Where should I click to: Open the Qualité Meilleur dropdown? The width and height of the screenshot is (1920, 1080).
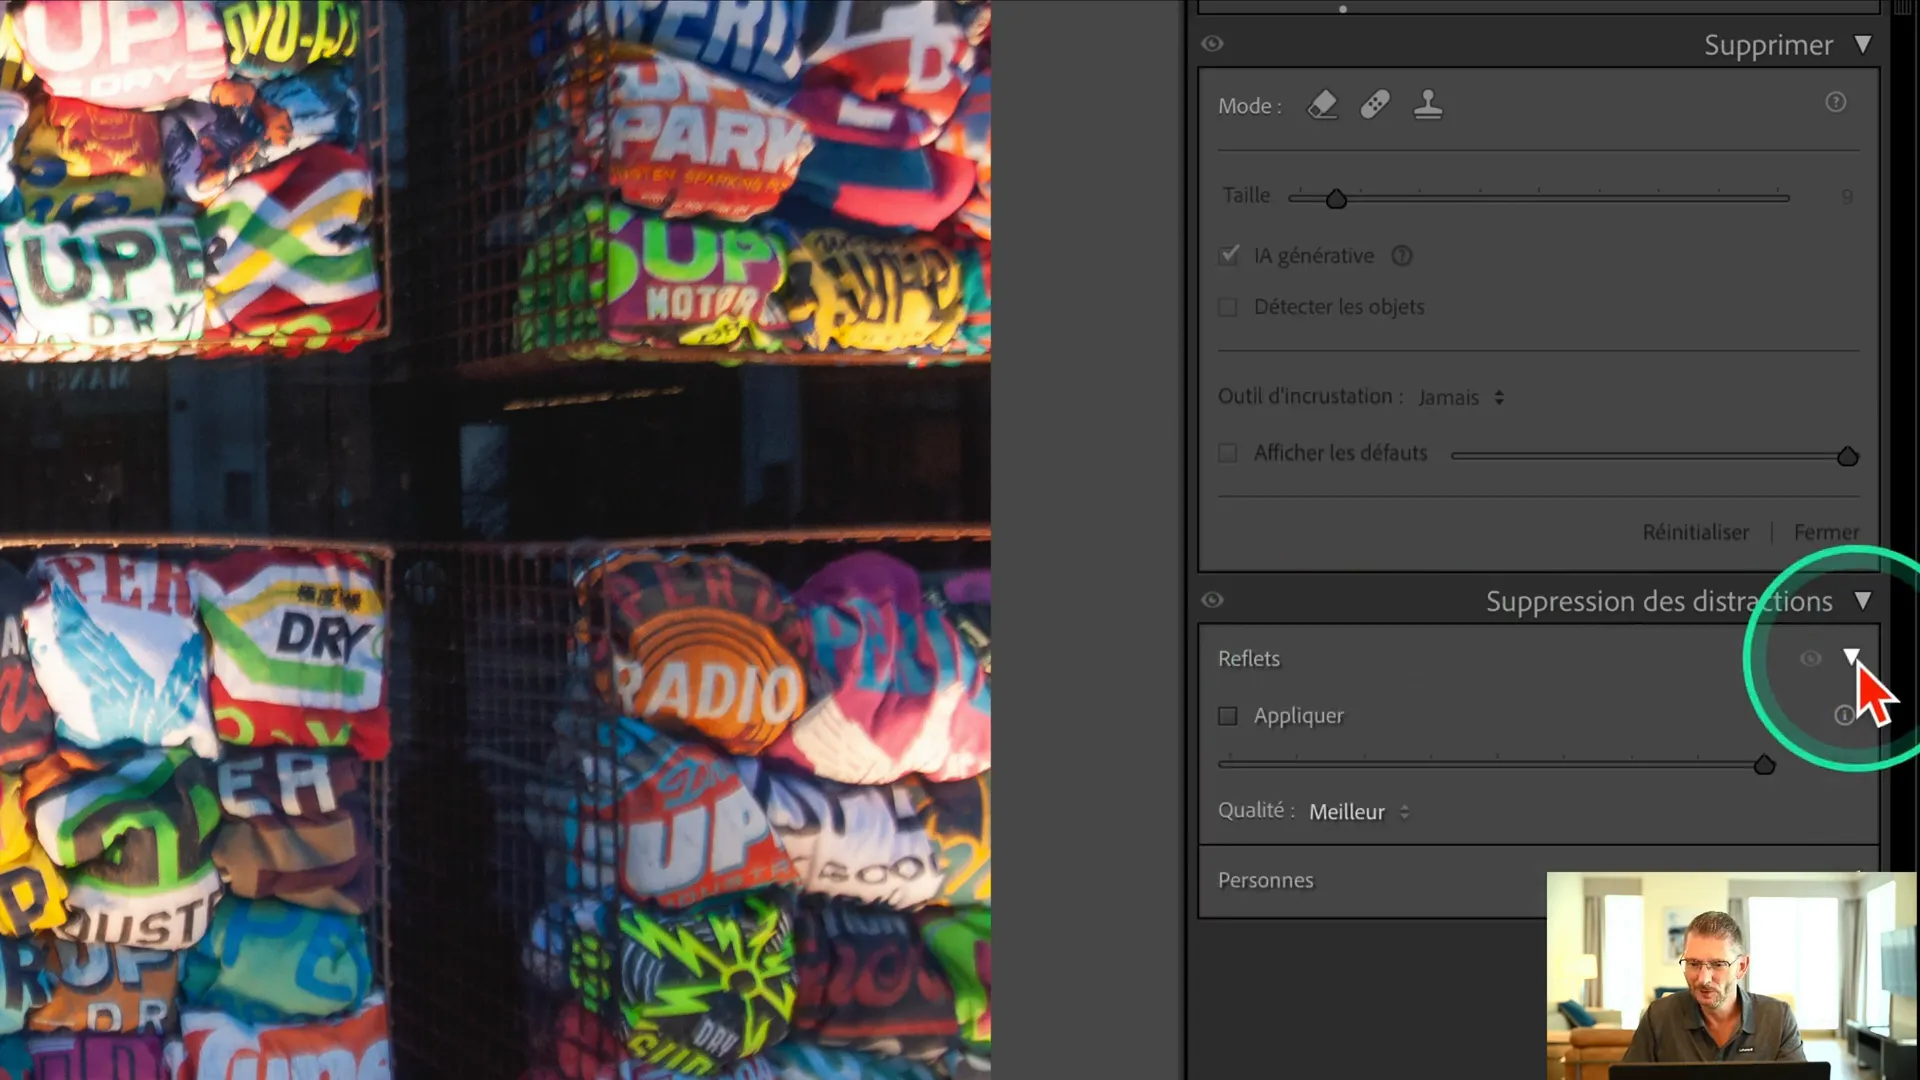1359,812
